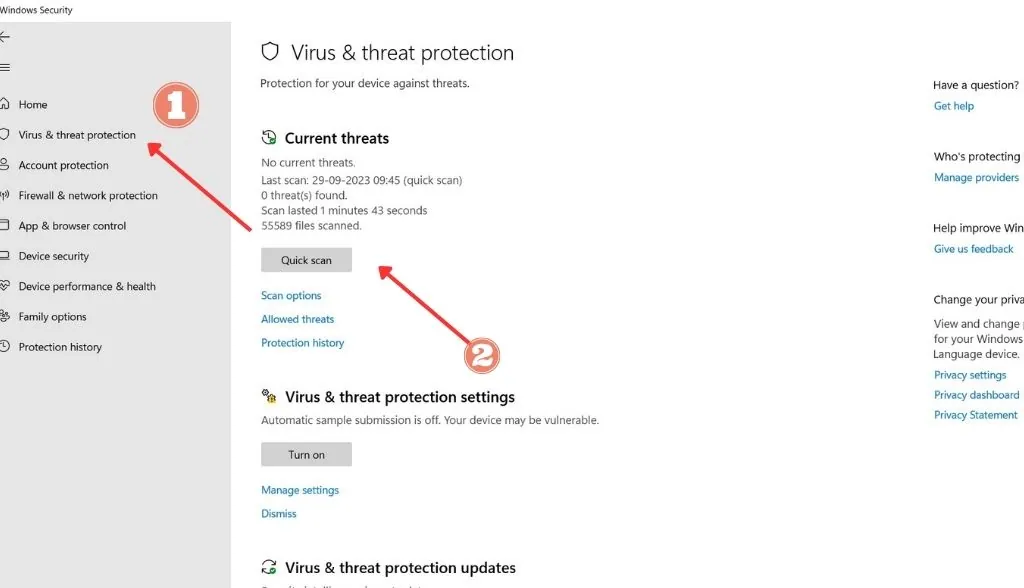Click the Firewall antenna icon
1024x588 pixels.
pyautogui.click(x=5, y=195)
